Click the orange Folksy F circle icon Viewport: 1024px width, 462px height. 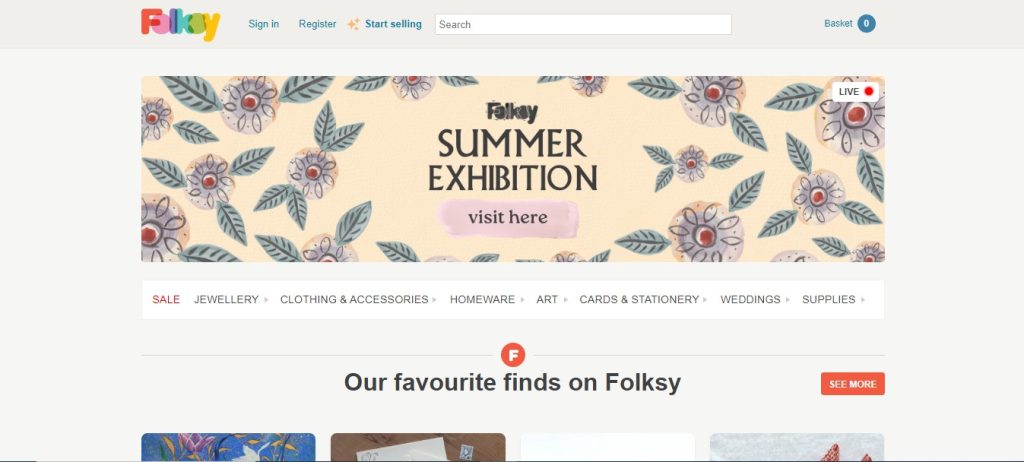pos(512,354)
